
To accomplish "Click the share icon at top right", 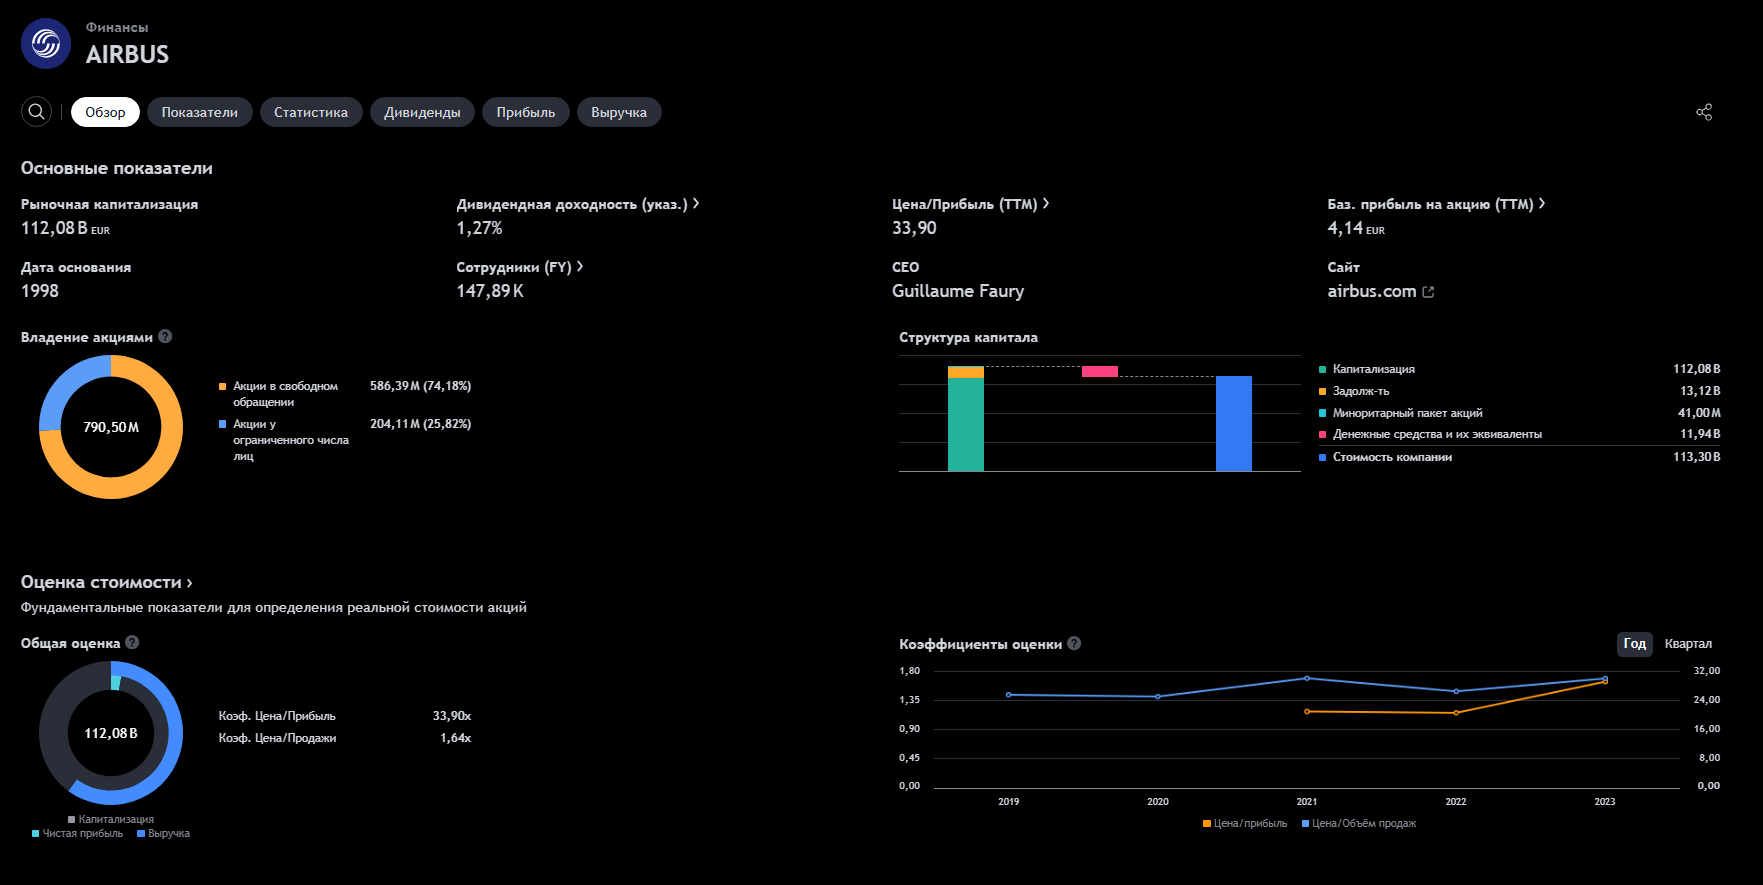I will pyautogui.click(x=1704, y=112).
